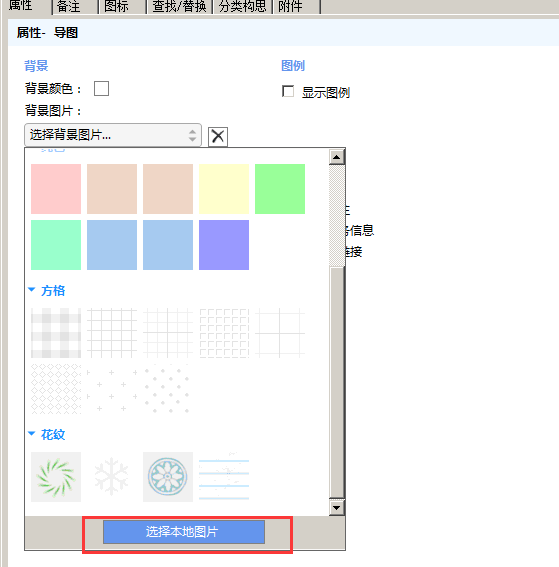Screen dimensions: 559x567
Task: Select the bright green solid color background
Action: tap(280, 189)
